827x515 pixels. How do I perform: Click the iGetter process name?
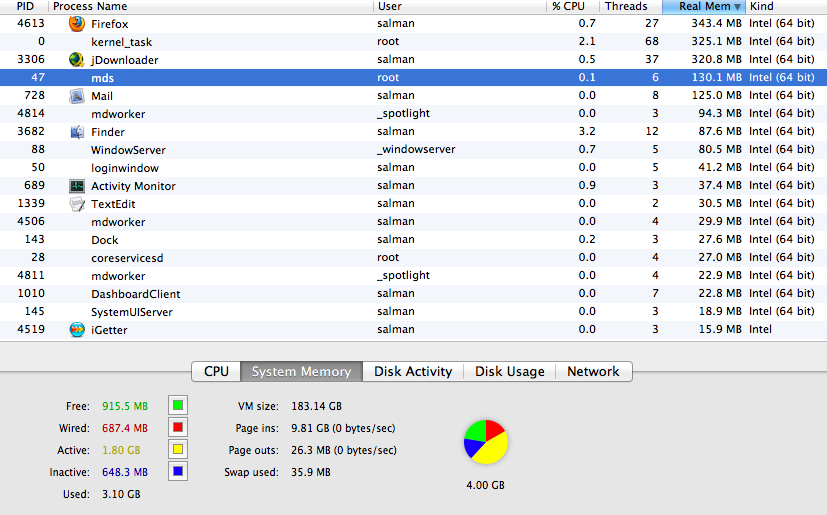[109, 330]
